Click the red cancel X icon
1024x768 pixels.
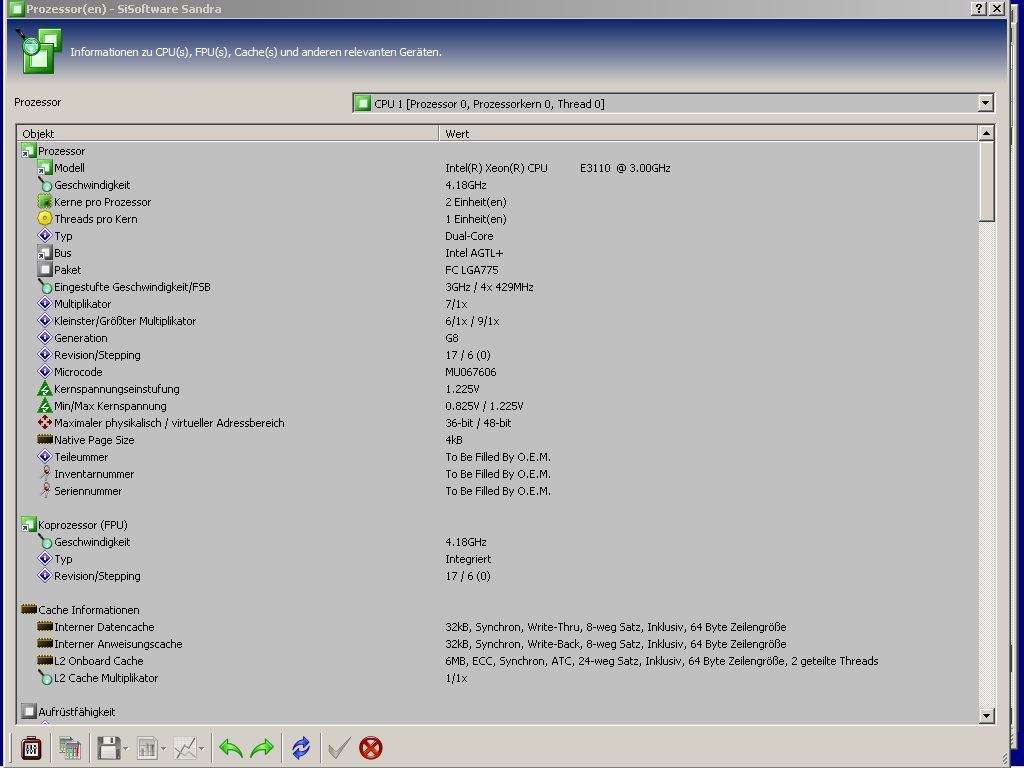(371, 748)
